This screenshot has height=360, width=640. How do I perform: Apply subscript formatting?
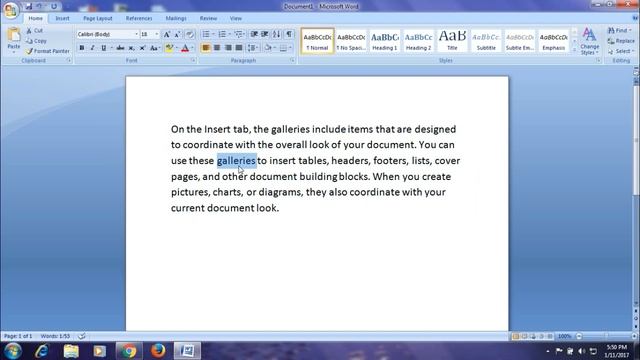point(131,48)
